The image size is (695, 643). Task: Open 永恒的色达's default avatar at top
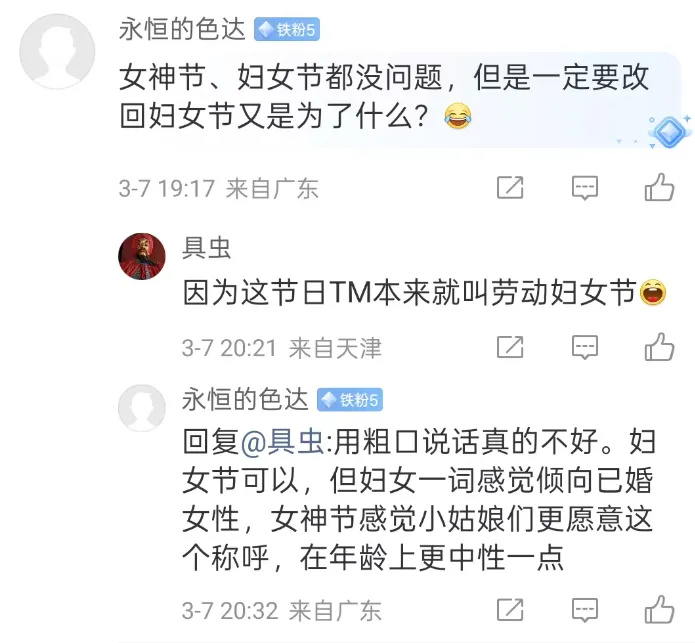tap(57, 51)
